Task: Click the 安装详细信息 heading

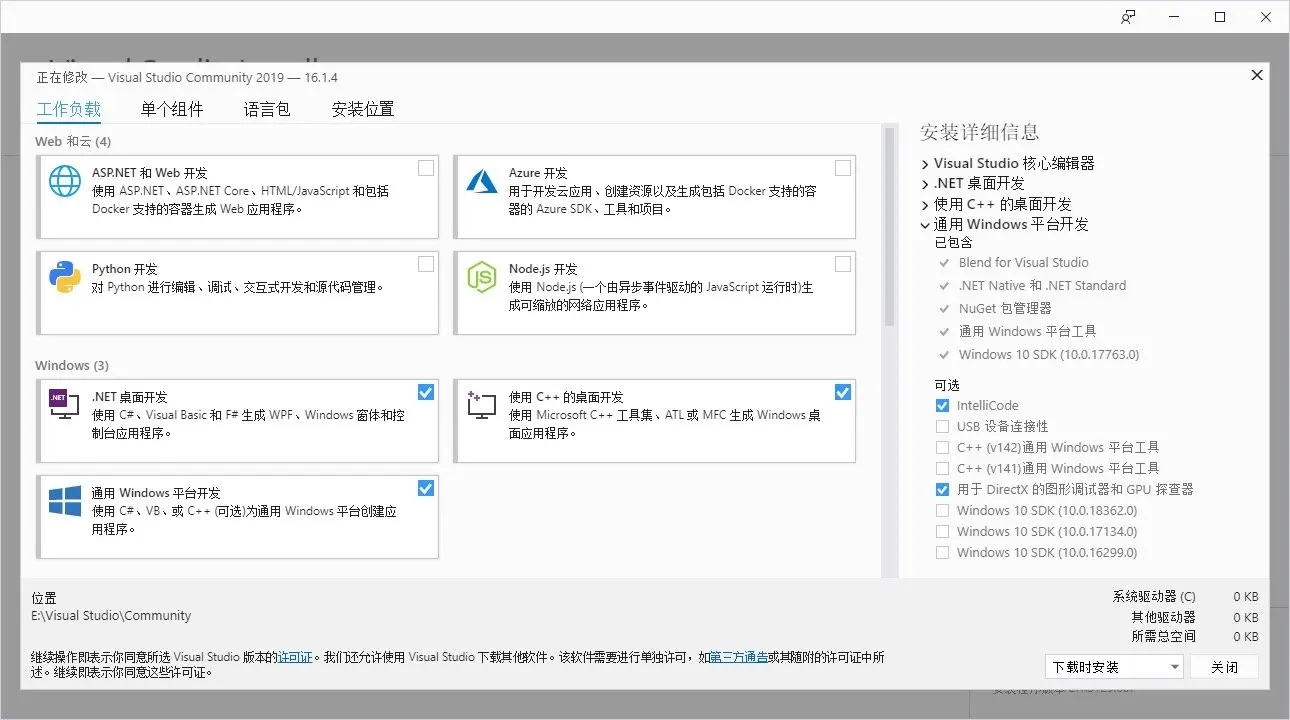Action: [979, 132]
